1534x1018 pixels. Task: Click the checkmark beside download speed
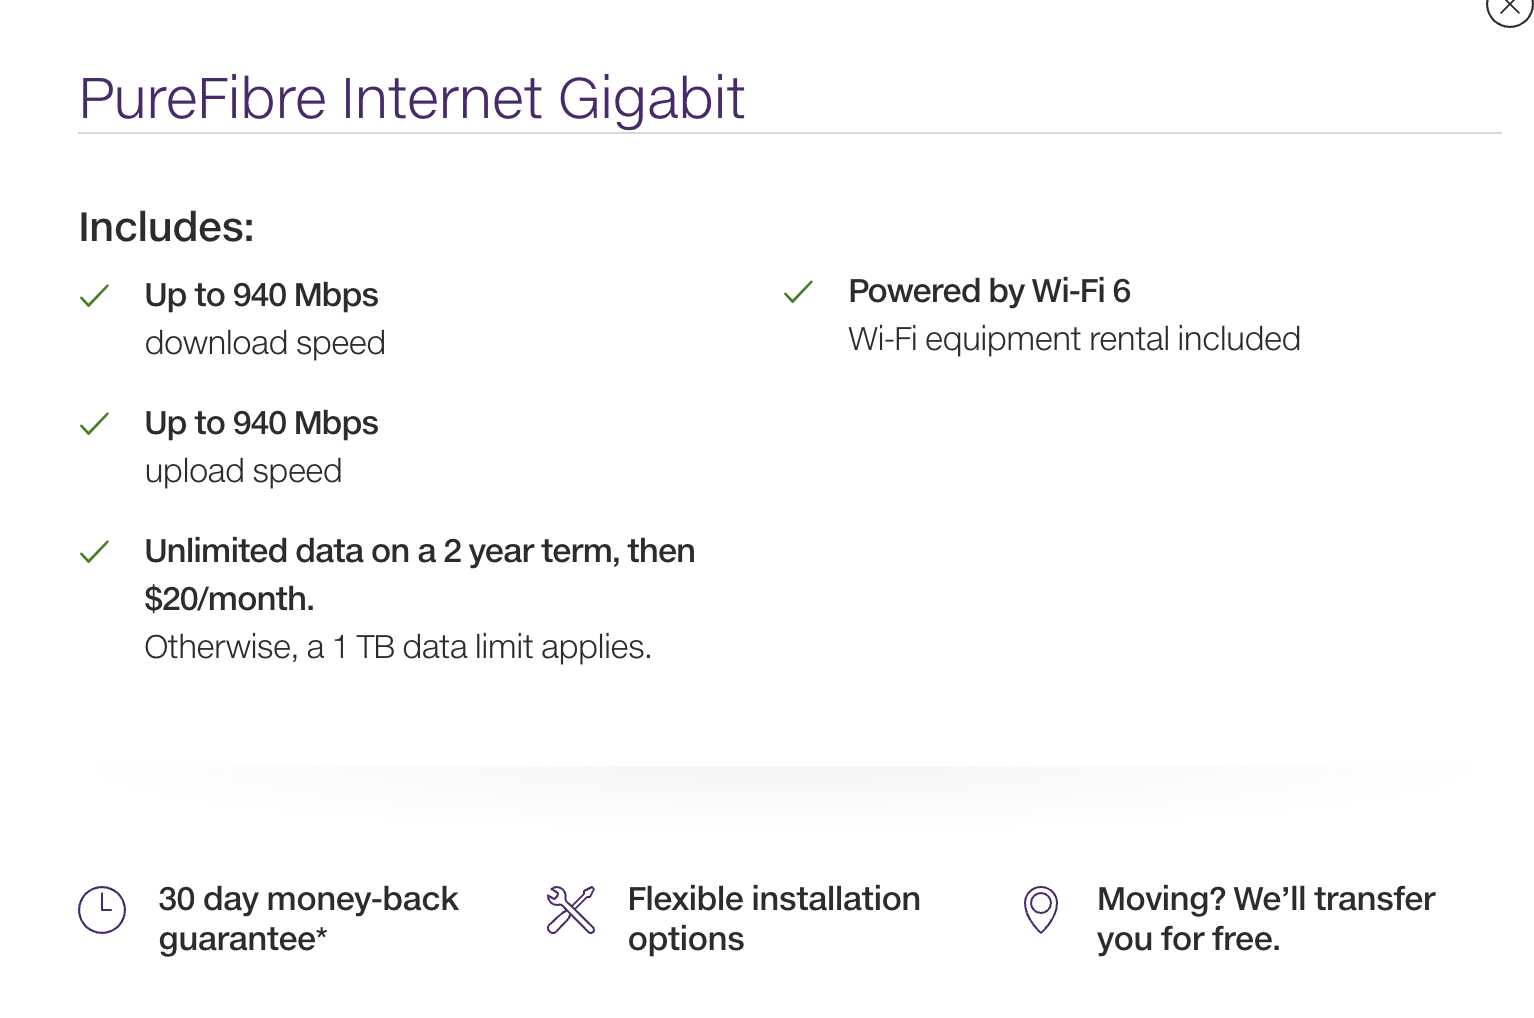[94, 296]
